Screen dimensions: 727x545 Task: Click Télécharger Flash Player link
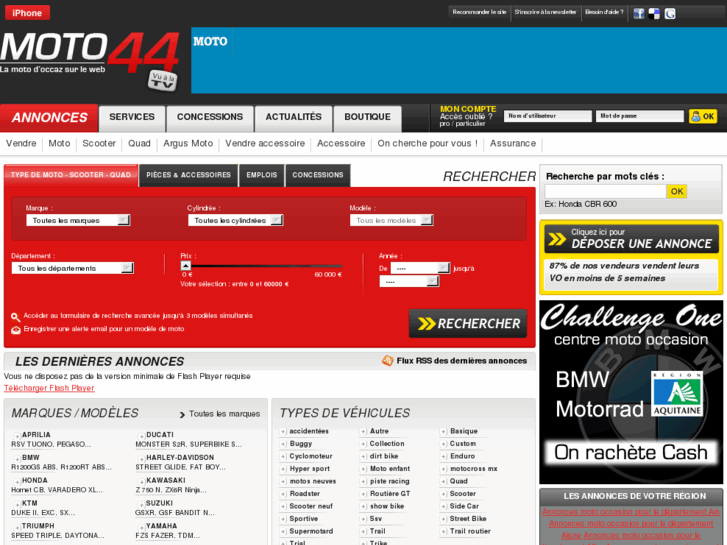49,388
